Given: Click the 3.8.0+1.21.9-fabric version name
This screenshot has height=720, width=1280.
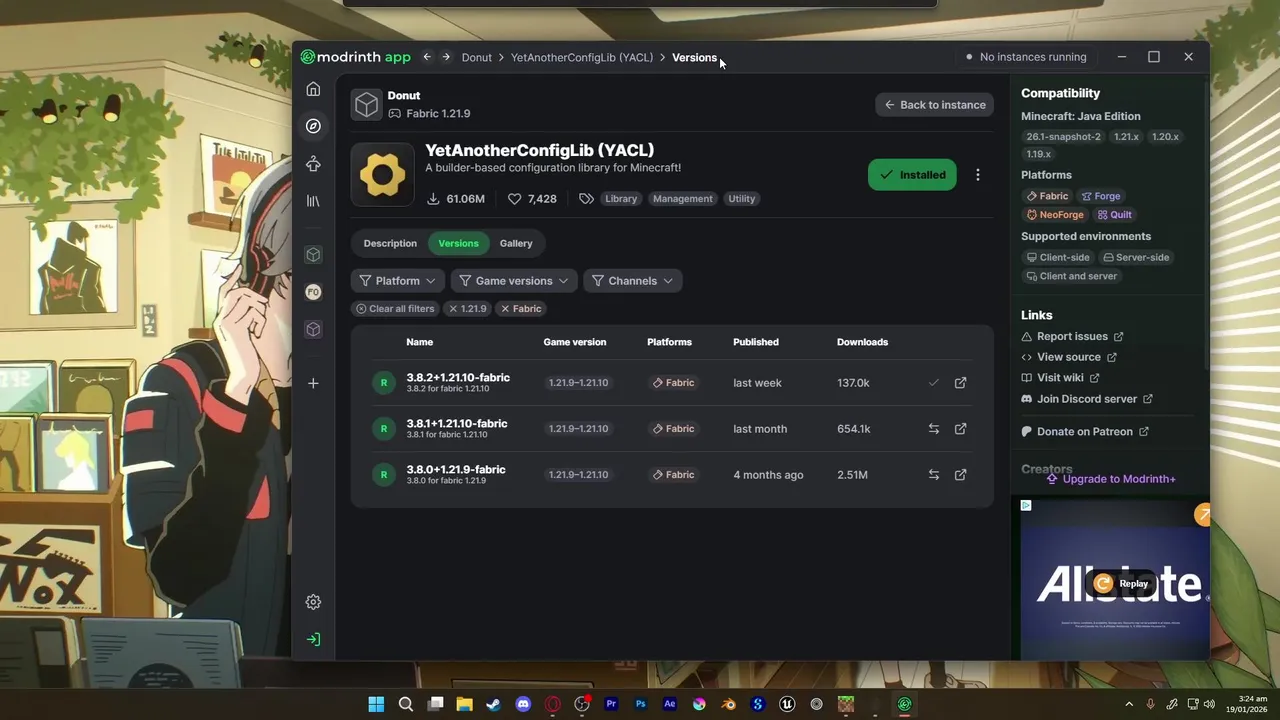Looking at the screenshot, I should click(x=456, y=469).
